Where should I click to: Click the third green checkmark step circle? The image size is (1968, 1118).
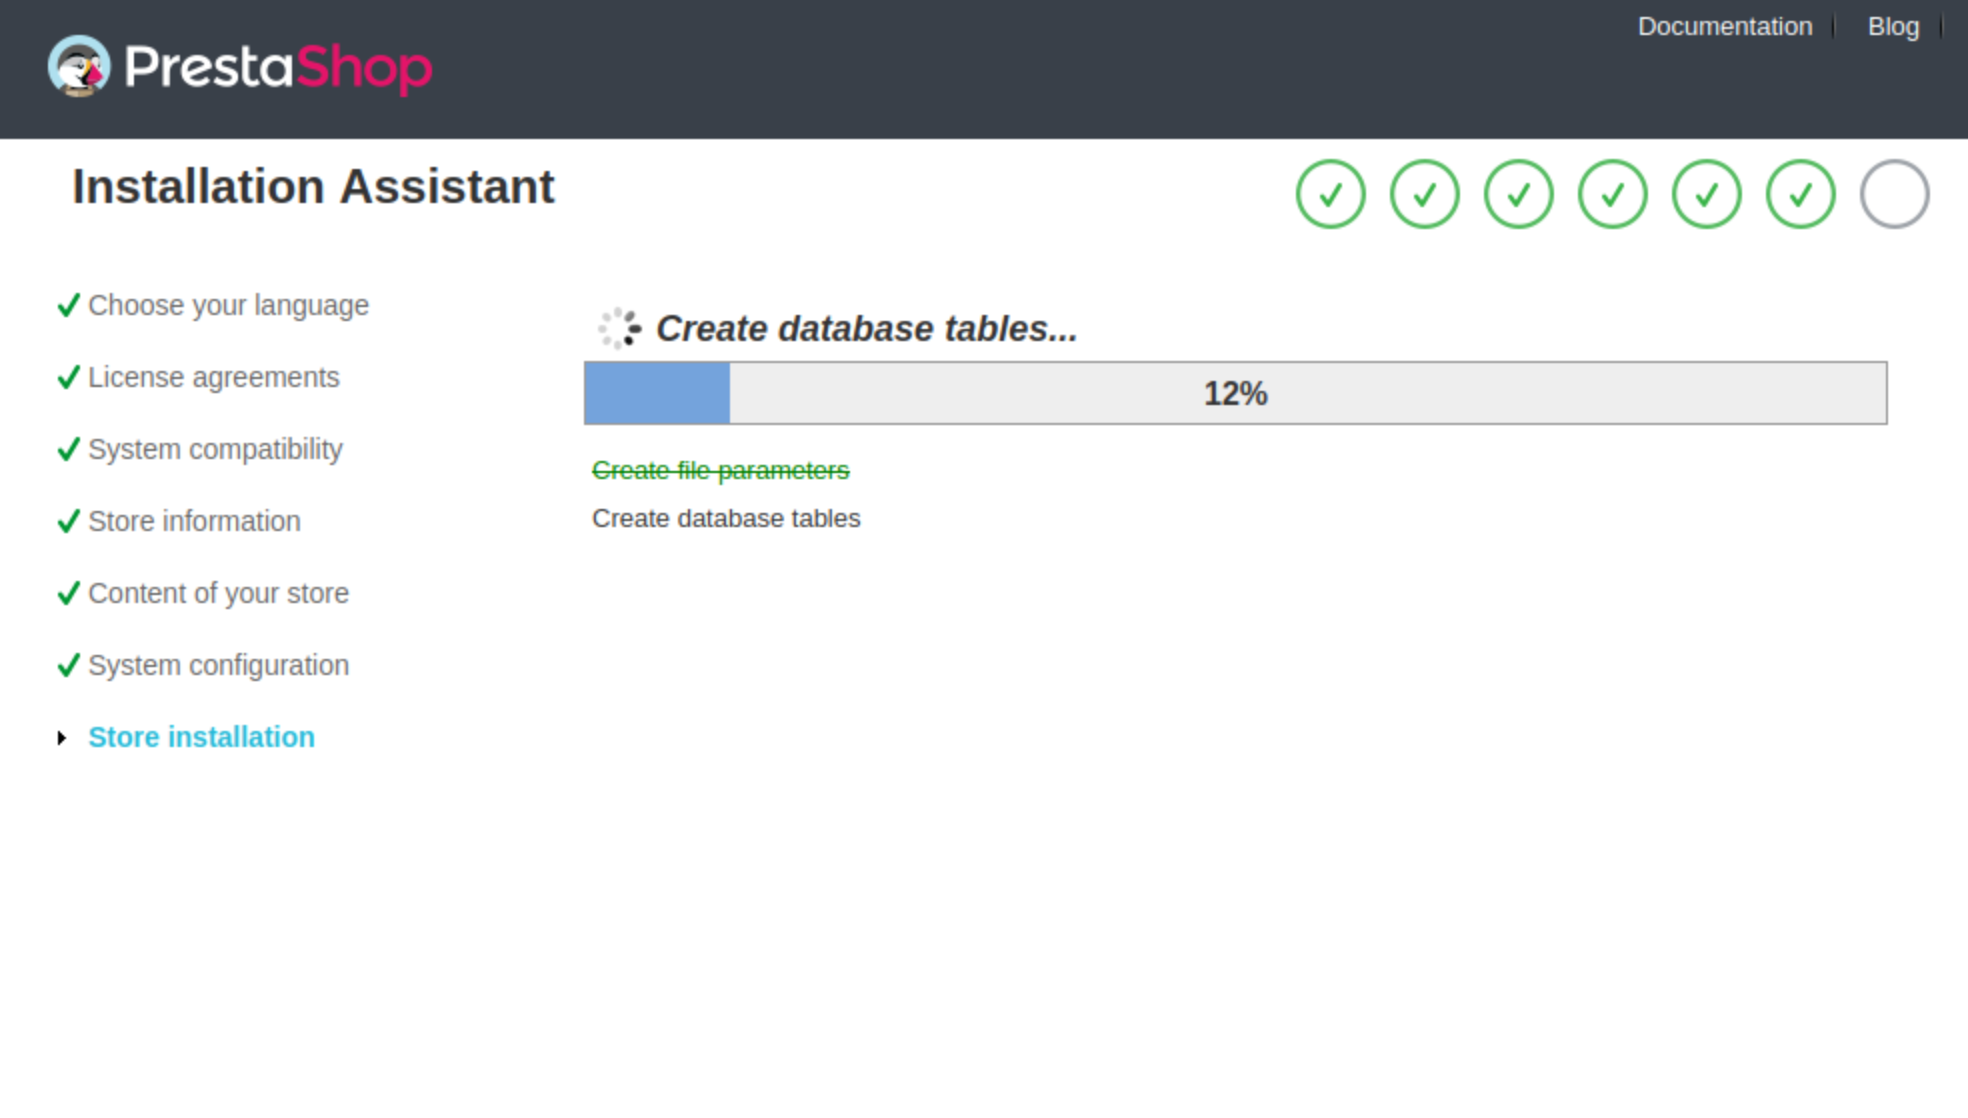click(1518, 194)
